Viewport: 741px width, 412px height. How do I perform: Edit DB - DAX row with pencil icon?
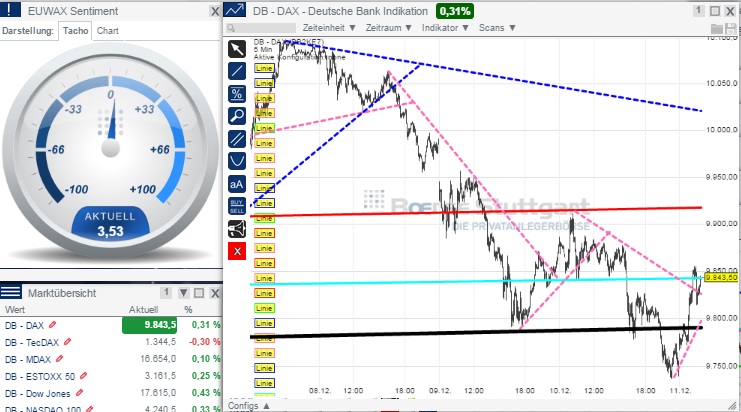point(52,325)
